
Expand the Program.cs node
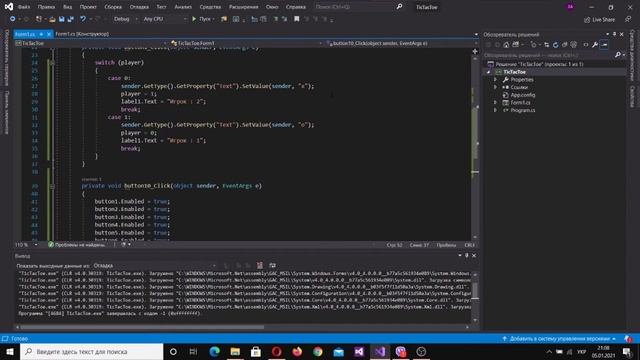point(496,110)
